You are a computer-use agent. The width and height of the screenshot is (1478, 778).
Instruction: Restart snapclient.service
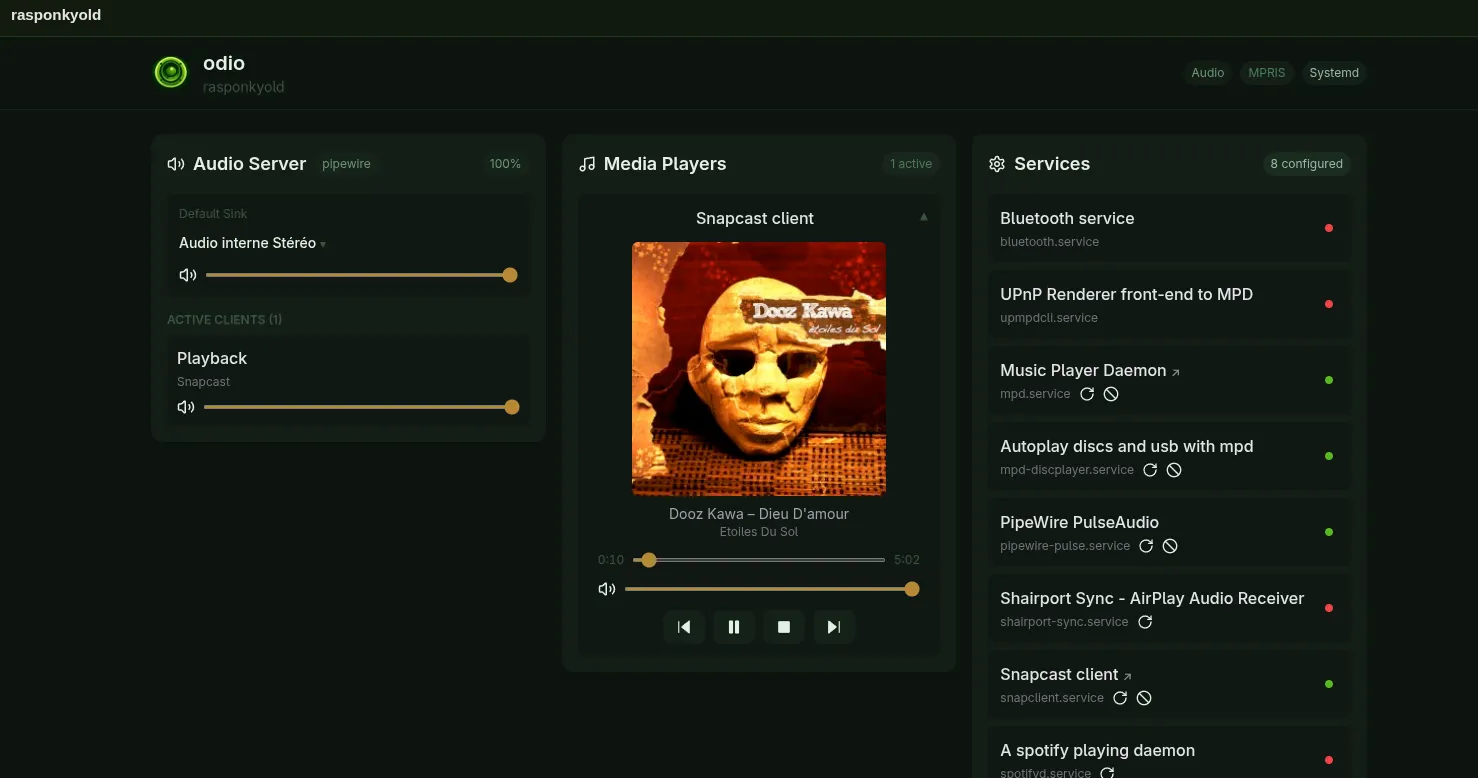pos(1120,698)
